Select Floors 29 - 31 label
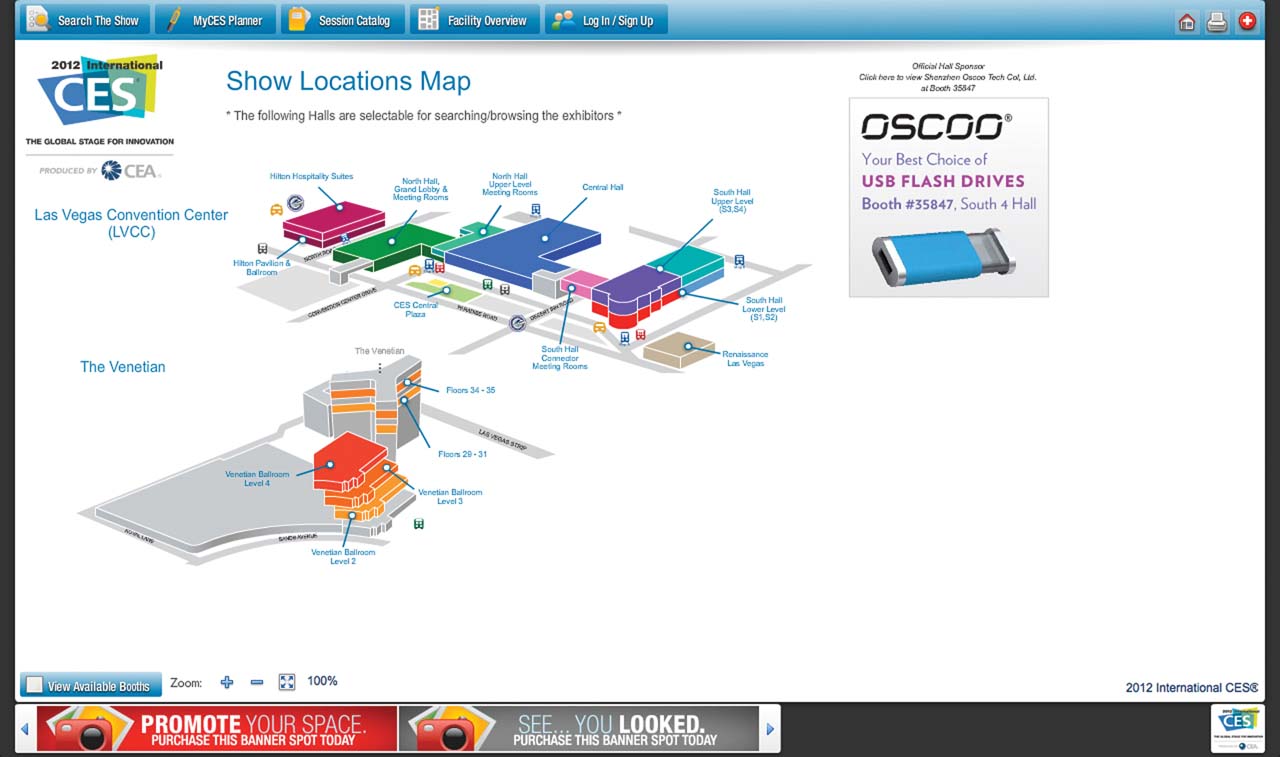 463,454
